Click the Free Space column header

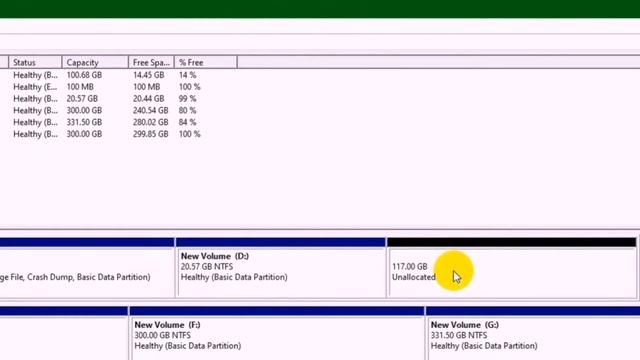coord(151,62)
